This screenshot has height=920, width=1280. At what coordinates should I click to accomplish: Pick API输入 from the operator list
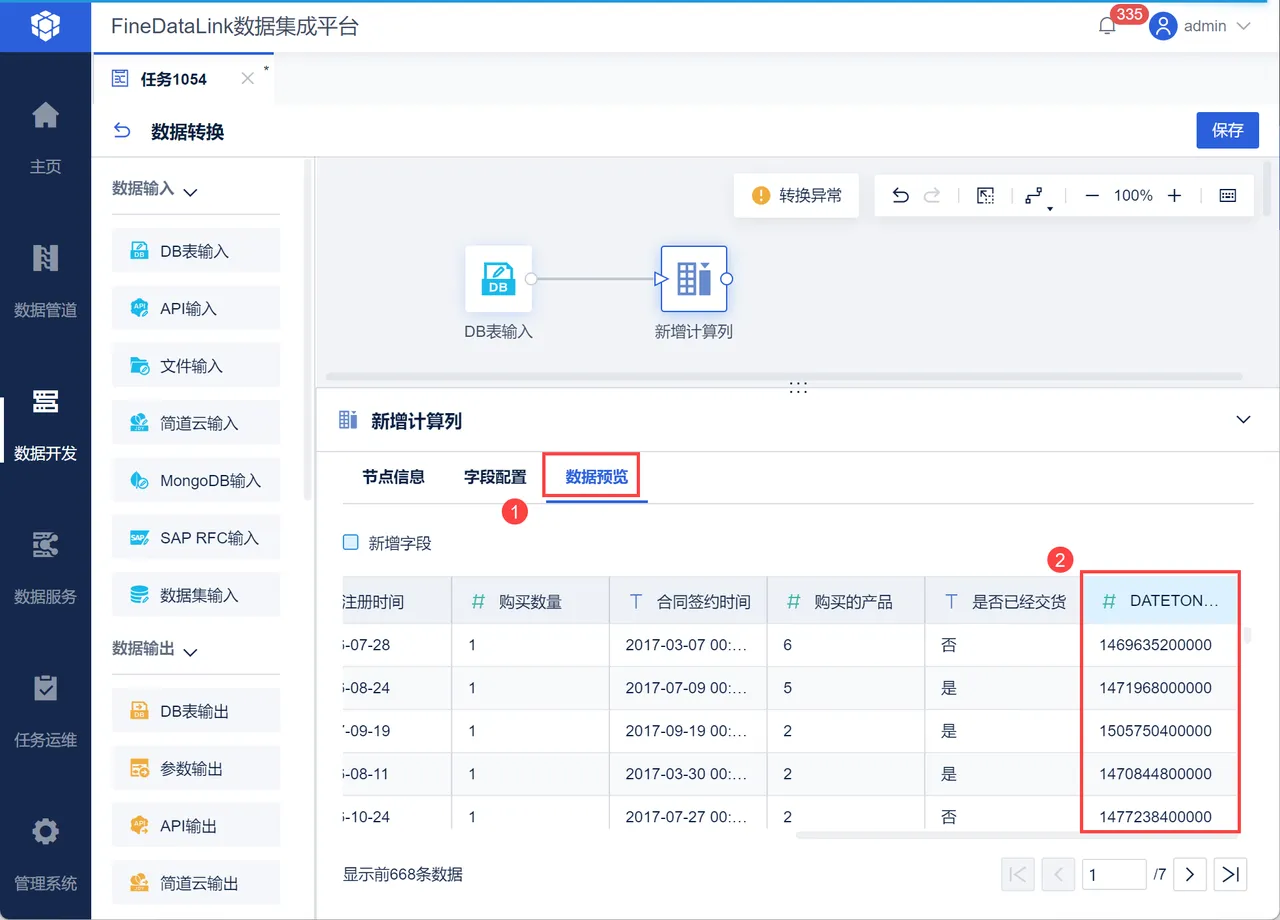[x=196, y=308]
